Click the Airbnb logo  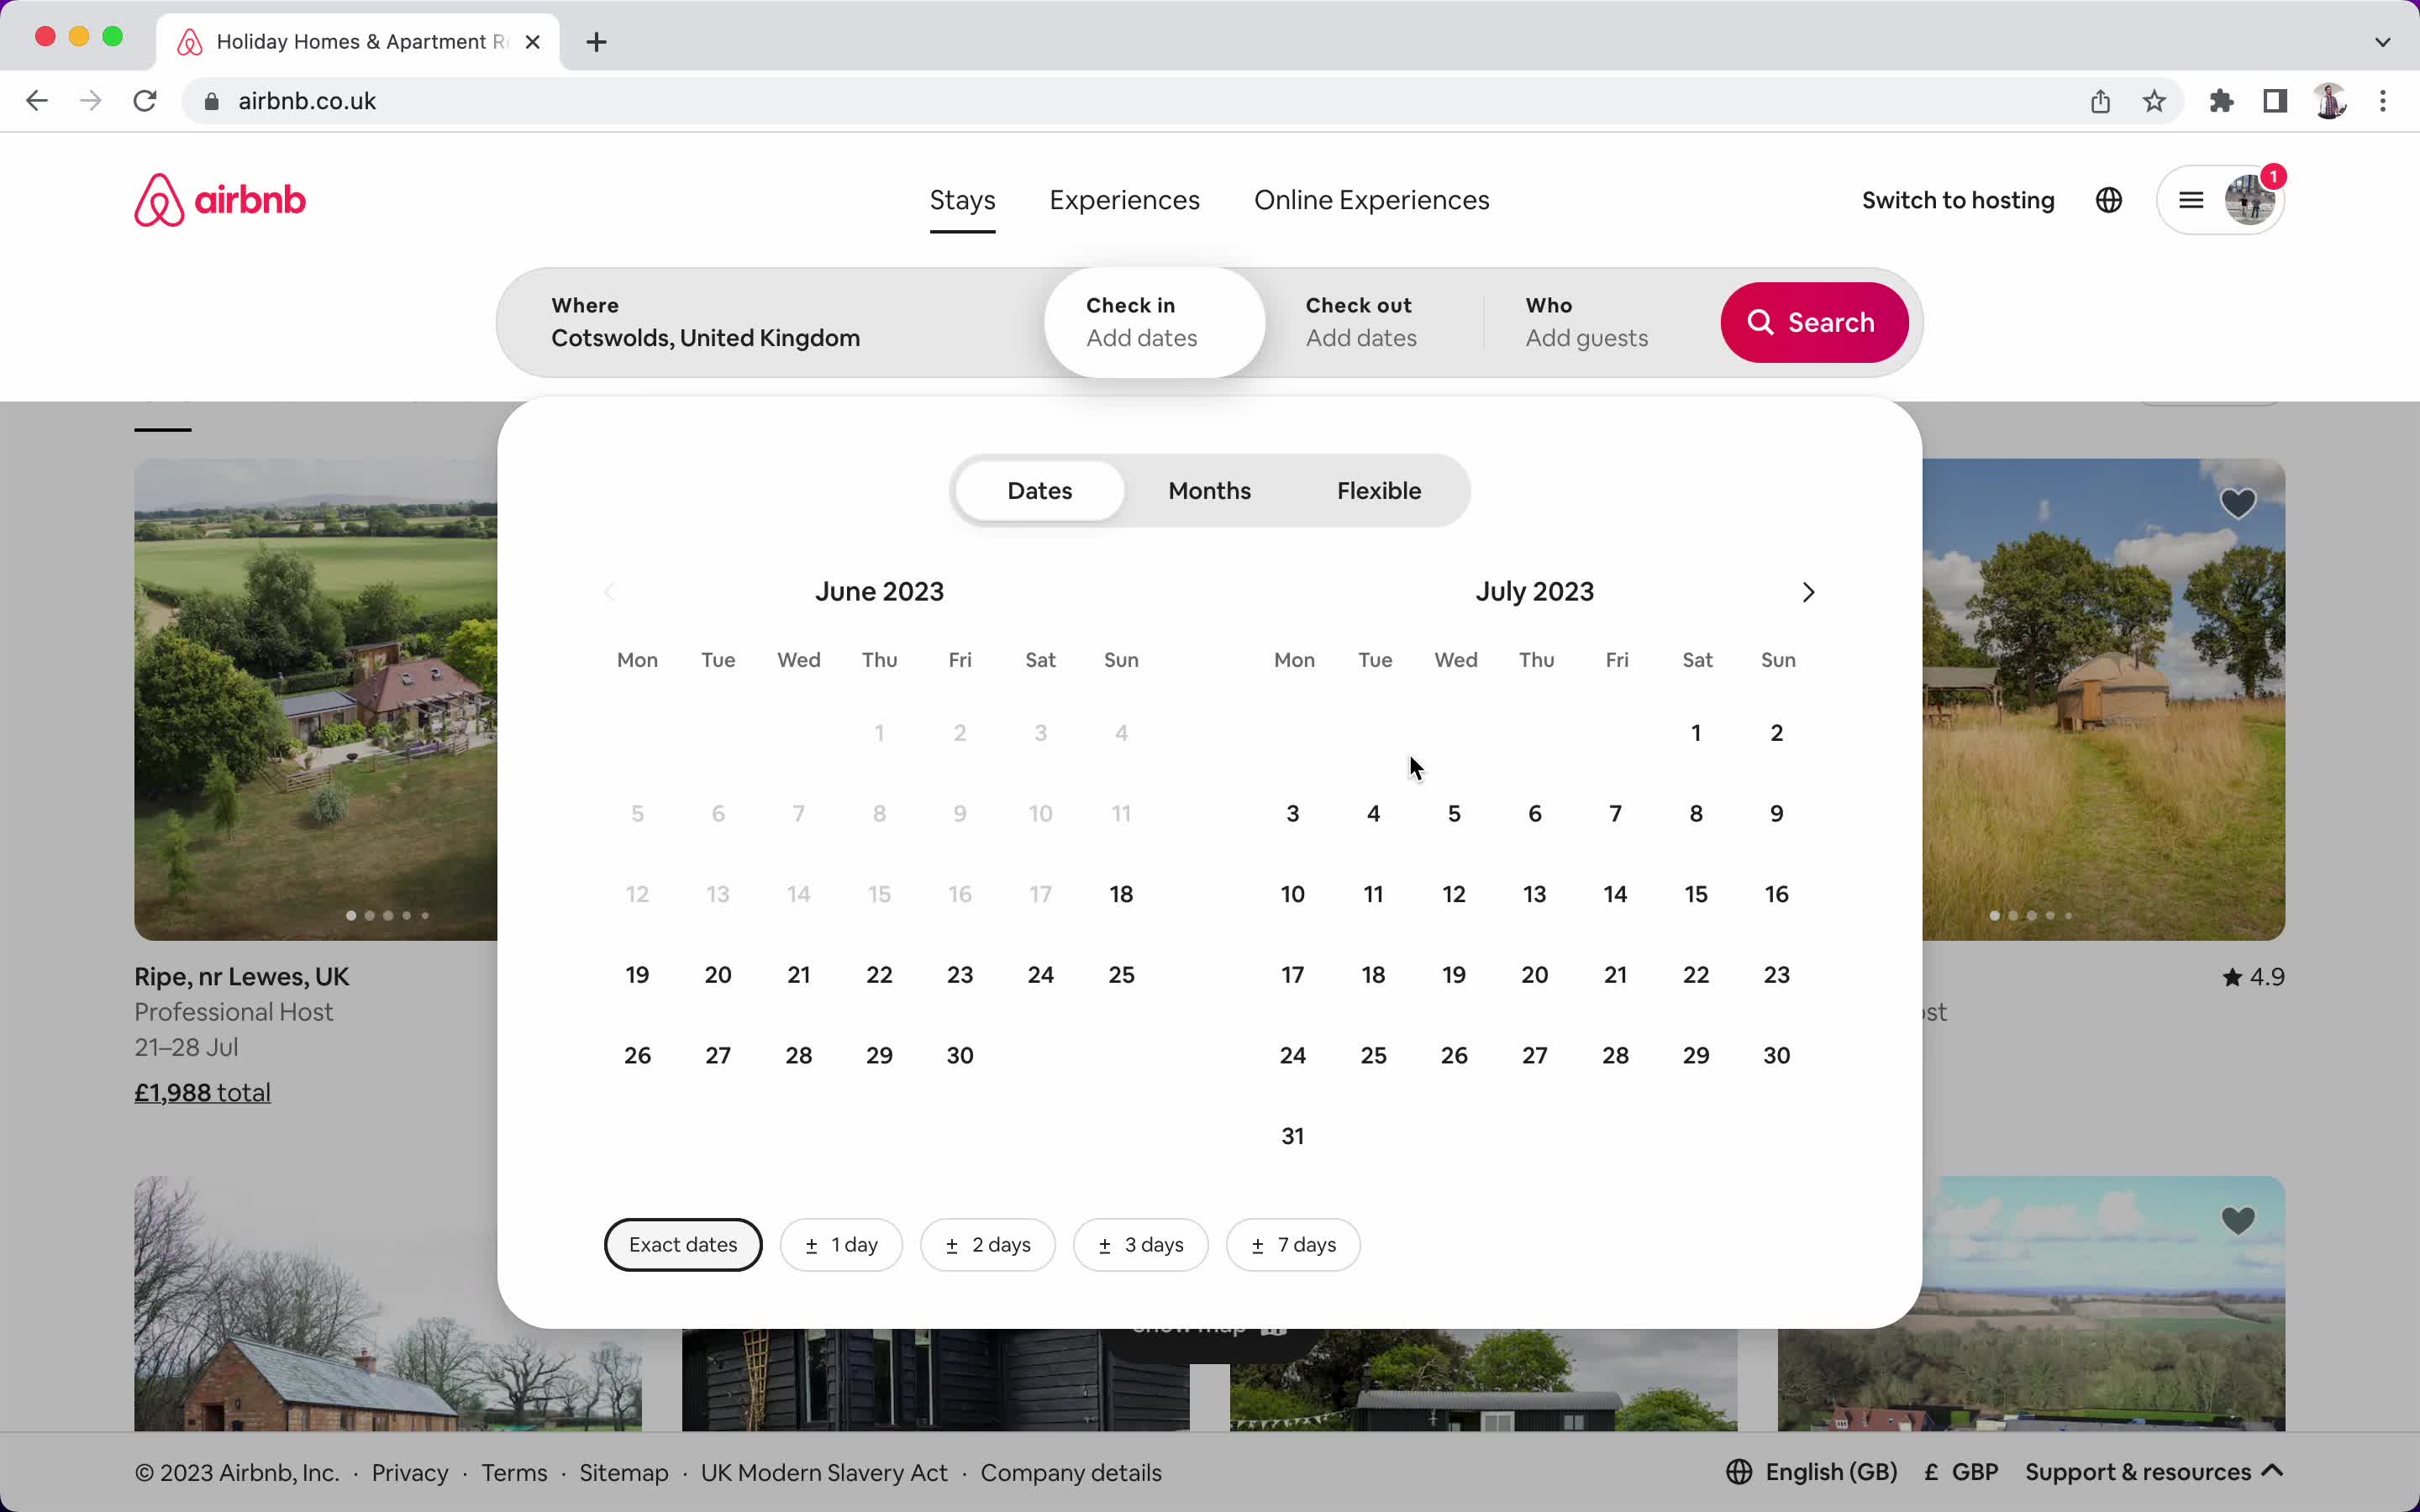tap(219, 199)
